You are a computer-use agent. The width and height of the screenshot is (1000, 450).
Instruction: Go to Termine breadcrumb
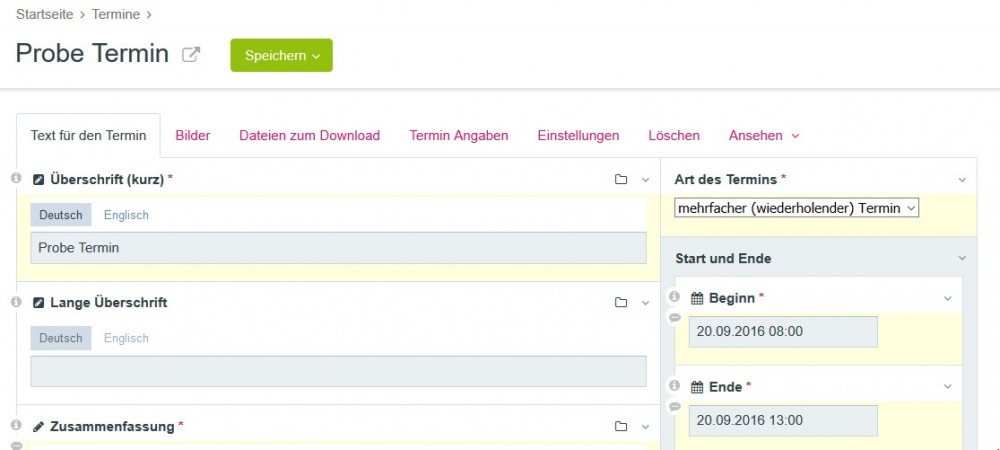click(115, 14)
